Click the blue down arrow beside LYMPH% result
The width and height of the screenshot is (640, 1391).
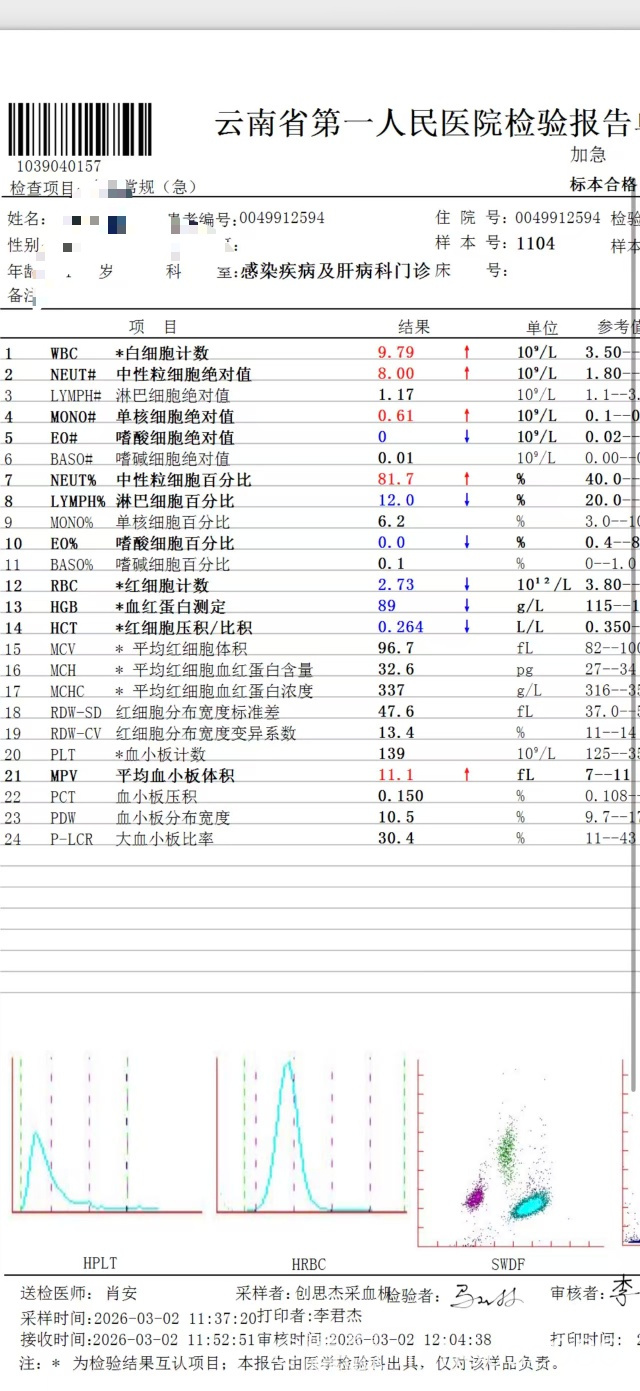point(466,500)
